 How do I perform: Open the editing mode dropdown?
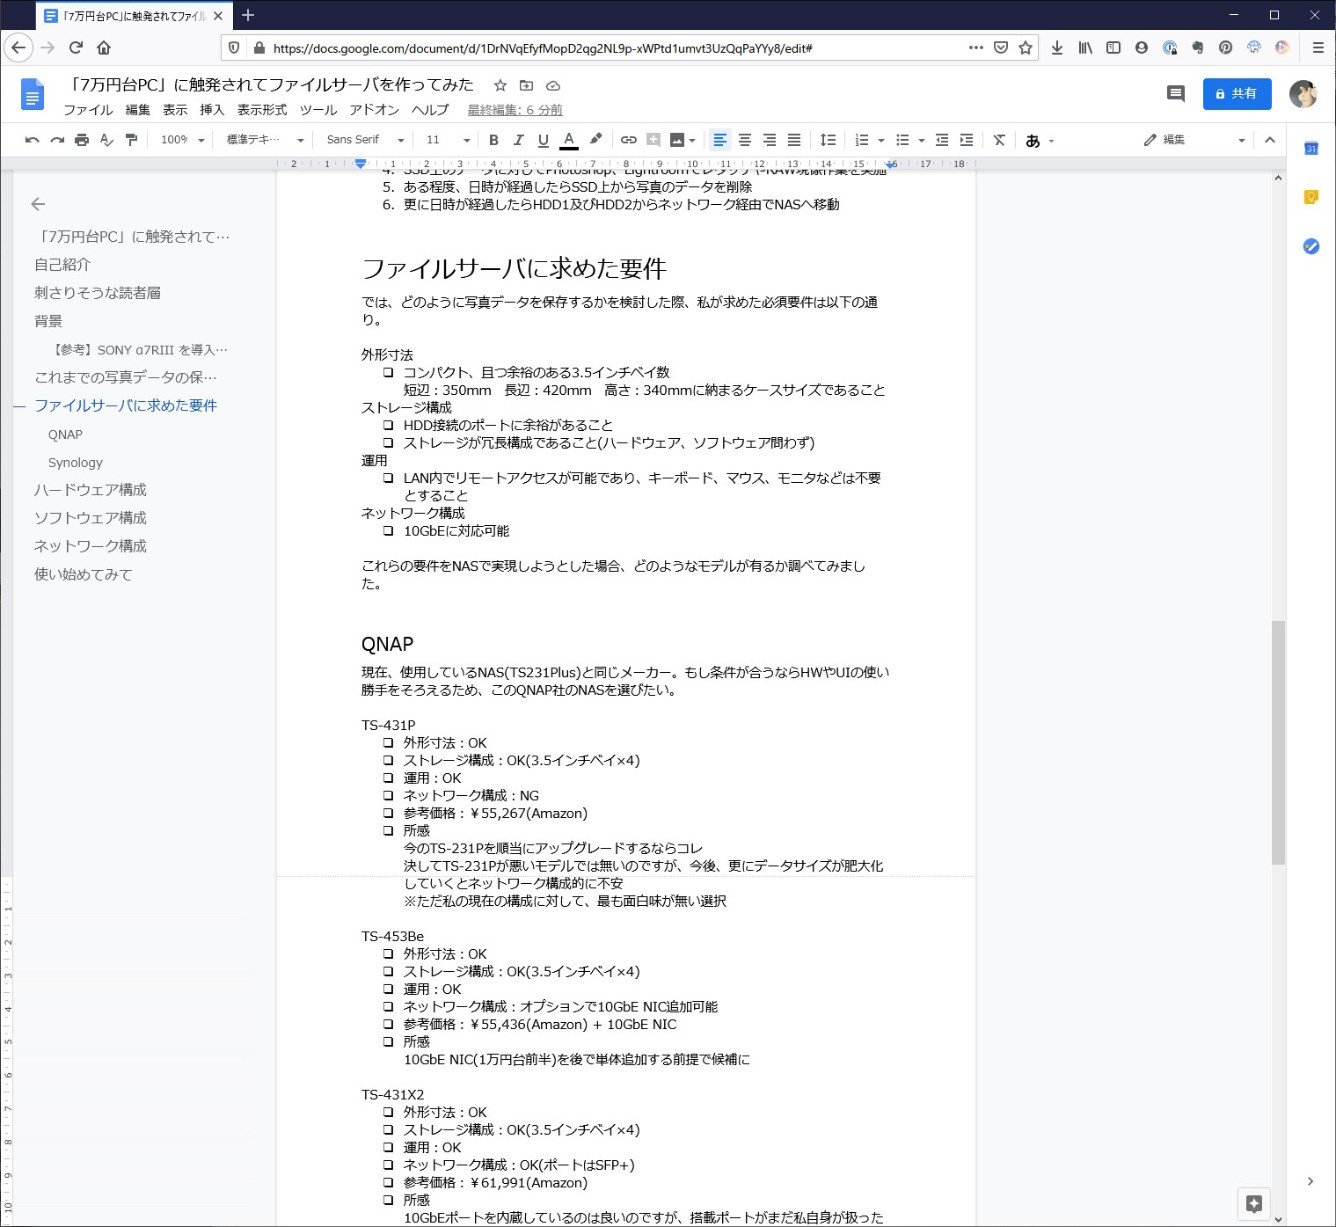point(1194,140)
